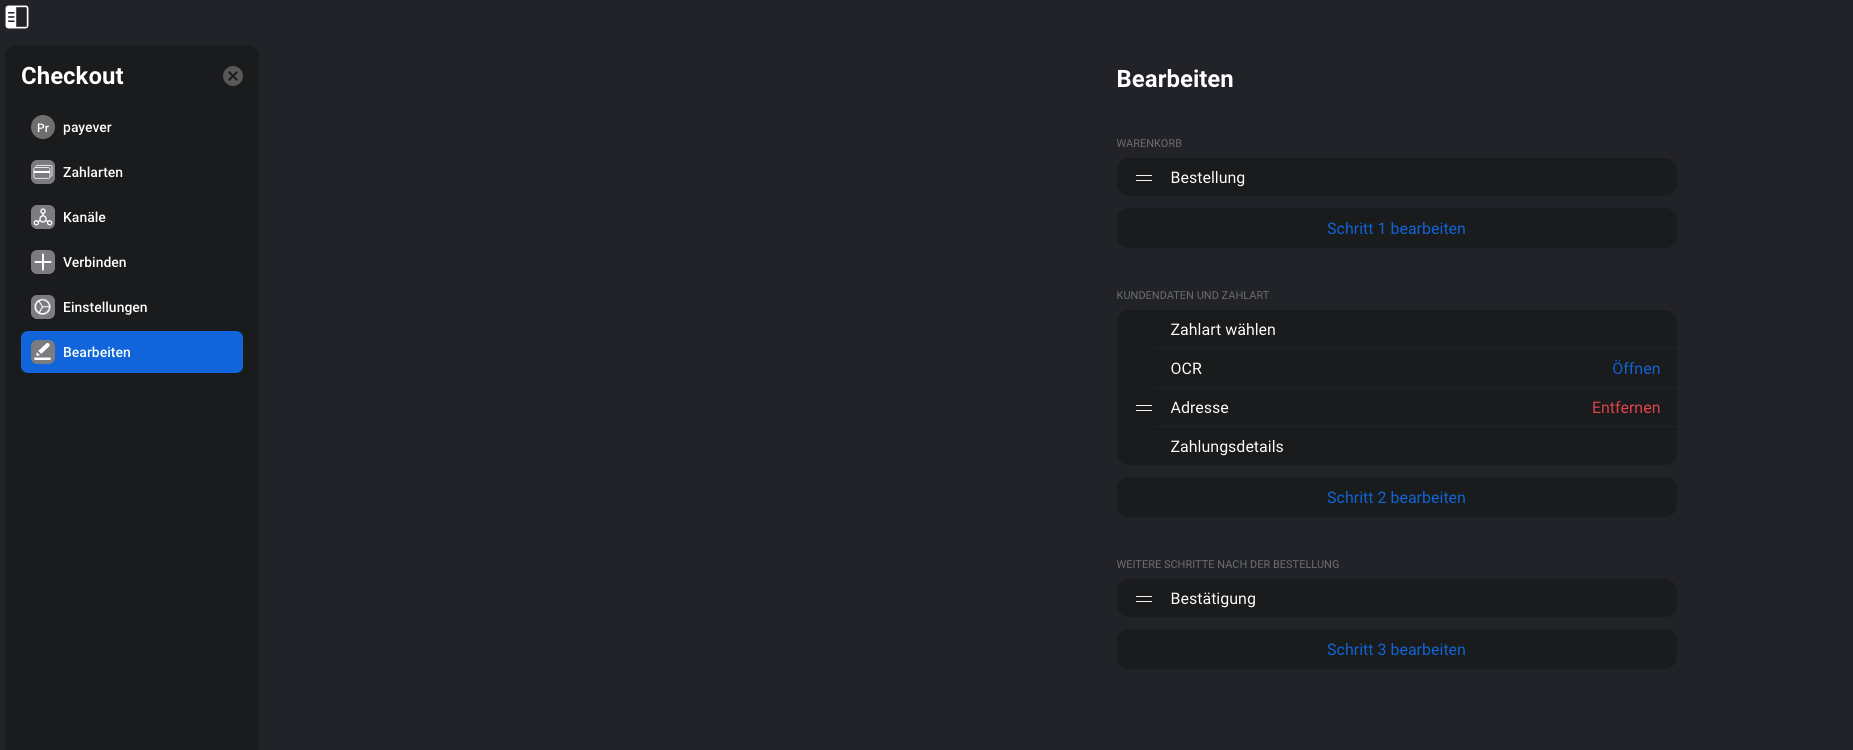The height and width of the screenshot is (750, 1853).
Task: Close the Checkout sidebar panel
Action: [233, 76]
